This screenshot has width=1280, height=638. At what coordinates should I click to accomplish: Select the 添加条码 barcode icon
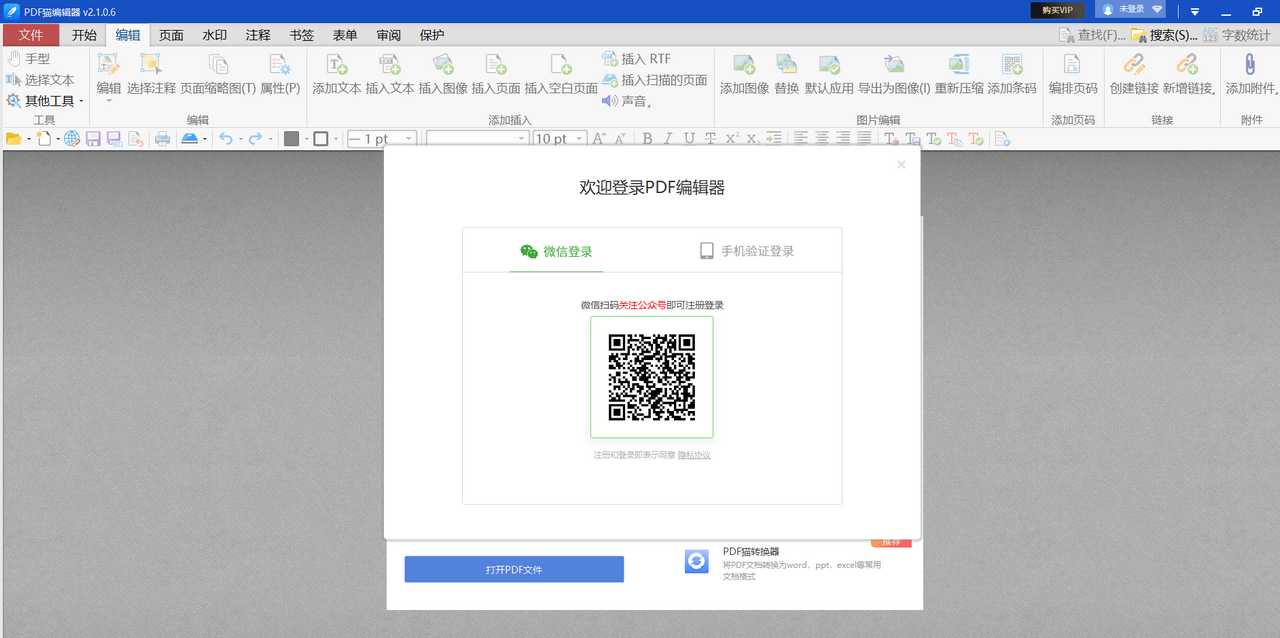pos(1013,75)
